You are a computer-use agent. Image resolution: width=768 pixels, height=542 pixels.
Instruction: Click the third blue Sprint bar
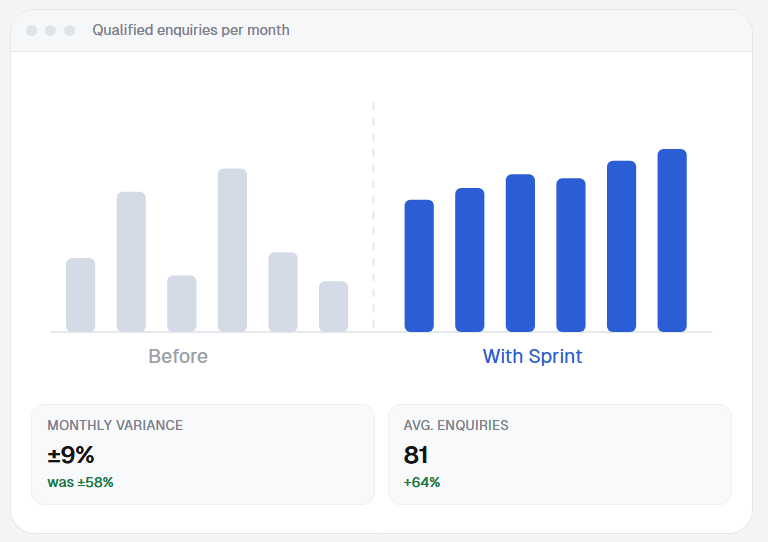(520, 253)
